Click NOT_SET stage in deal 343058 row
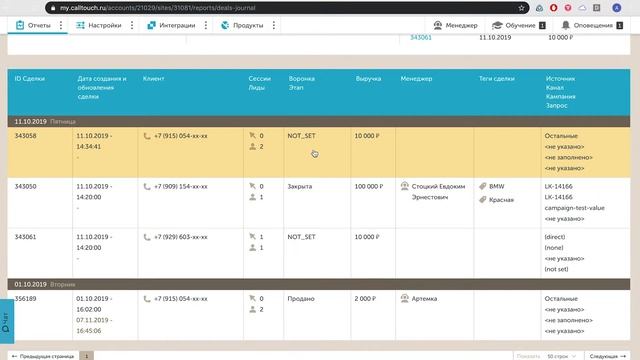Image resolution: width=640 pixels, height=360 pixels. (301, 136)
